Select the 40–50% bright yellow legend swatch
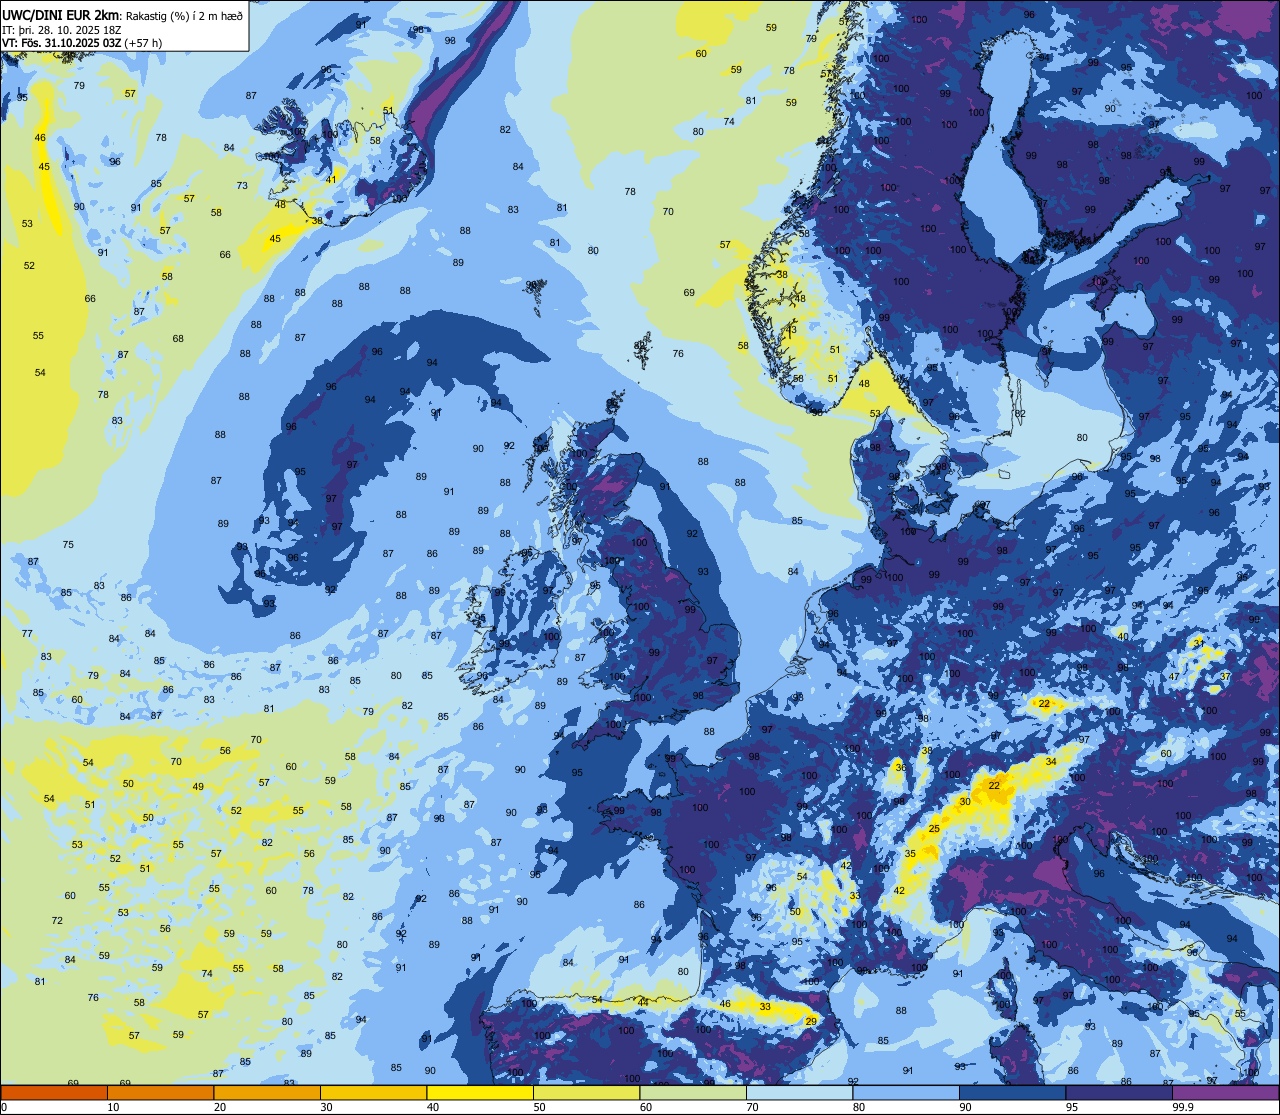Image resolution: width=1280 pixels, height=1115 pixels. click(x=480, y=1092)
